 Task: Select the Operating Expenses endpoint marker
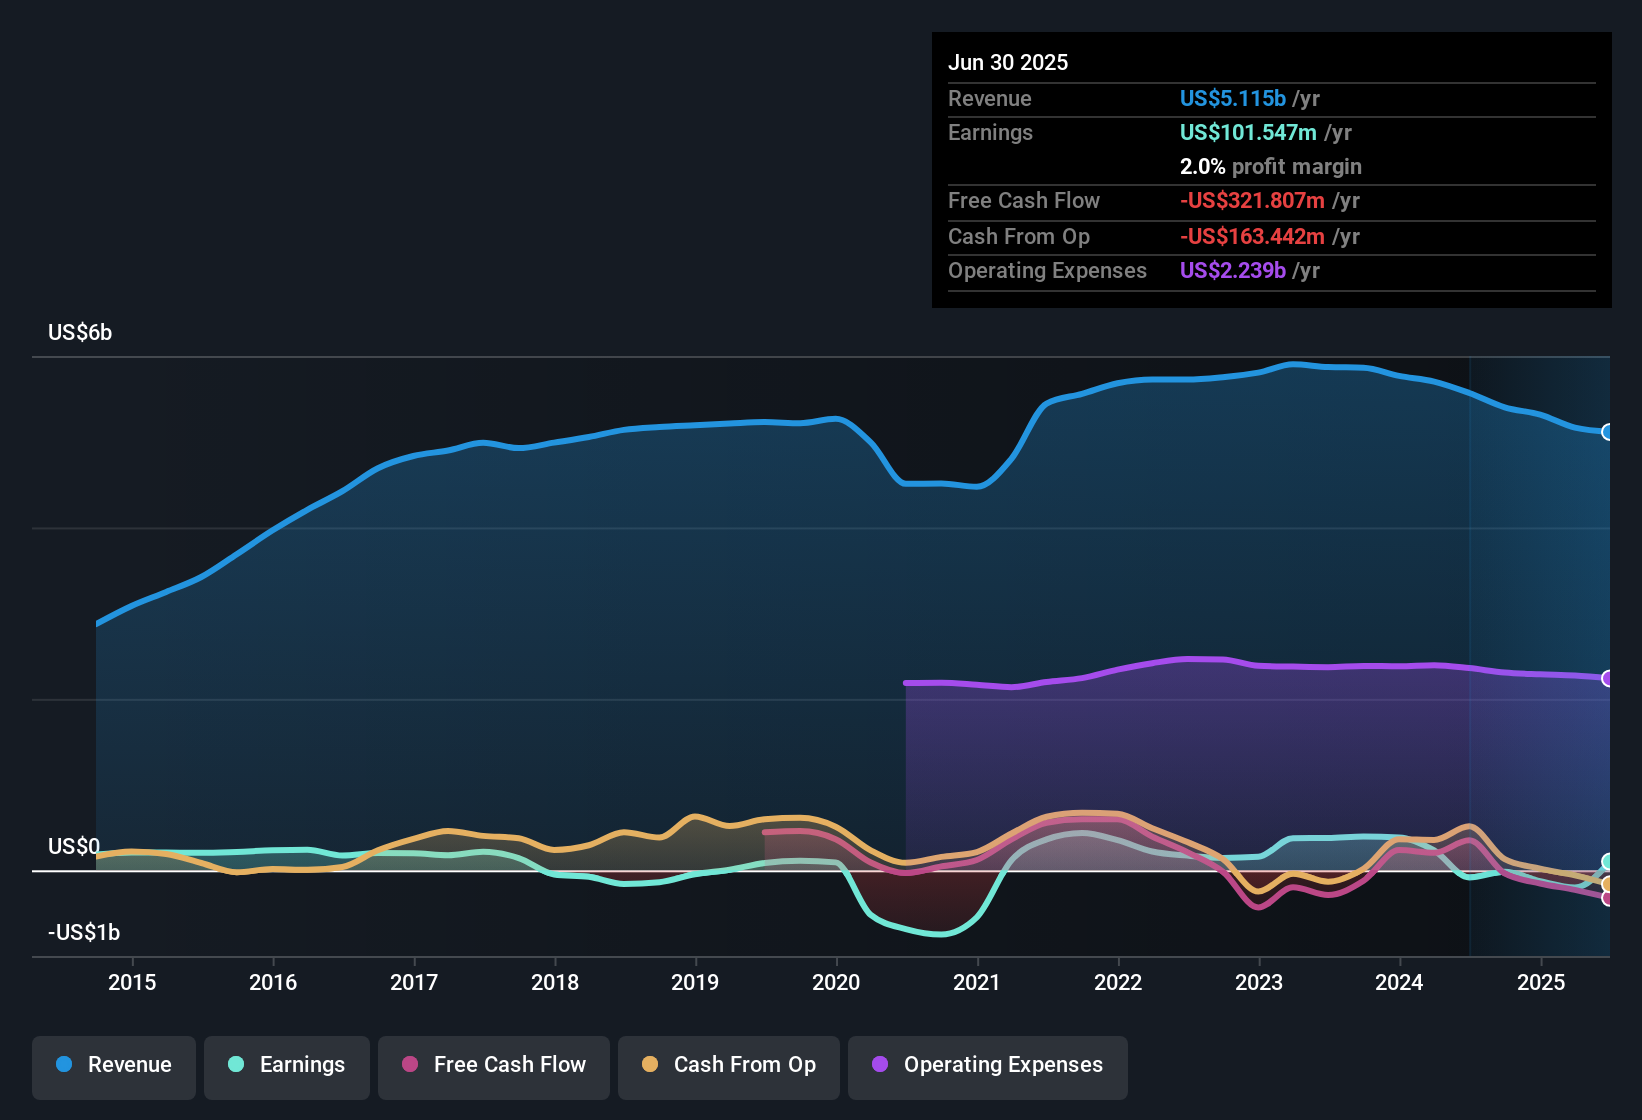point(1608,679)
